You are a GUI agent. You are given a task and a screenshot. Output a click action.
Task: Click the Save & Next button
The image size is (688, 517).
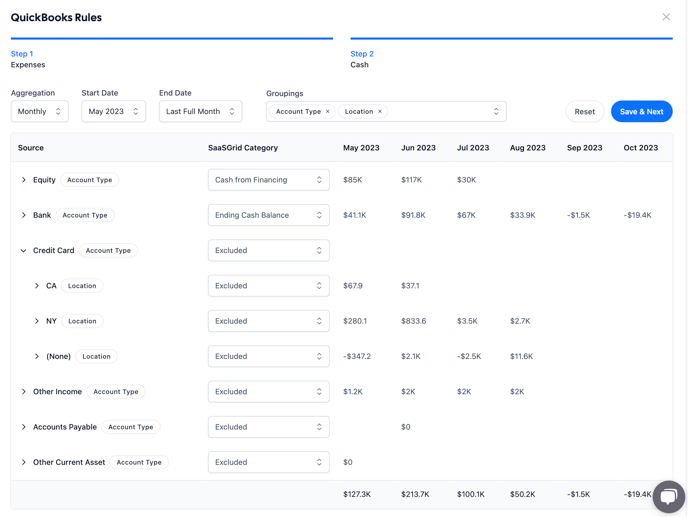coord(641,112)
